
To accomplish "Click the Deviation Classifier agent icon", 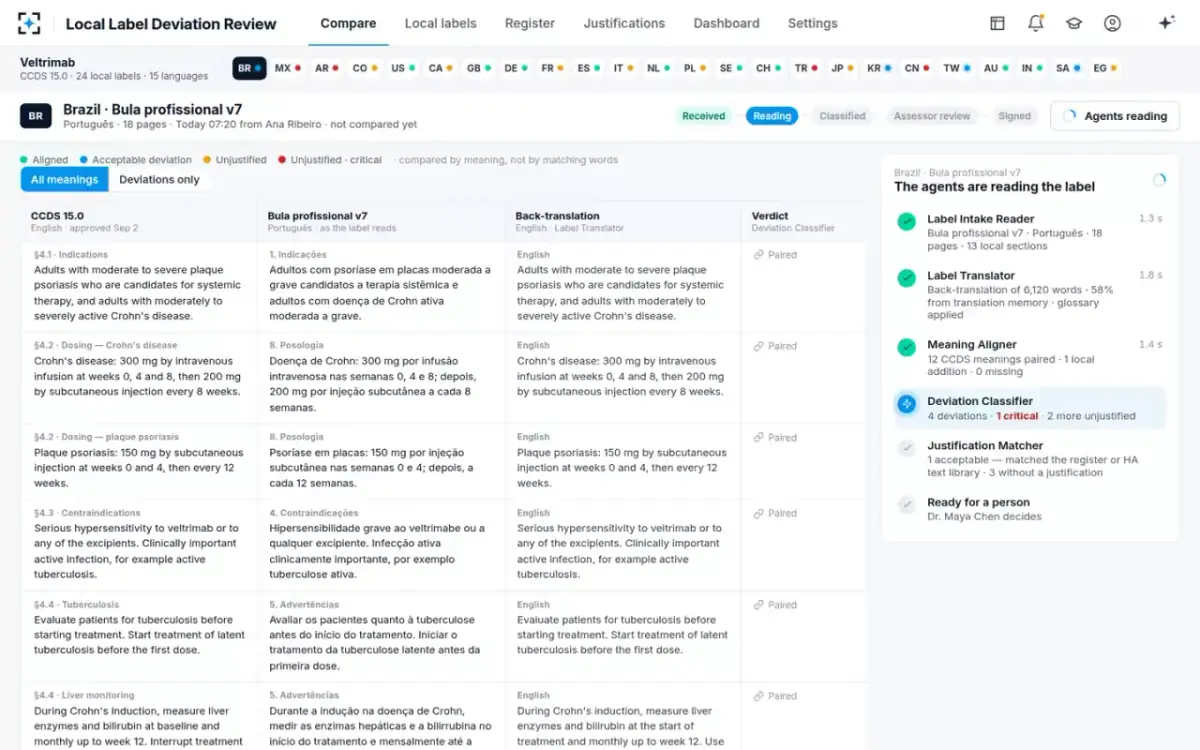I will [x=907, y=404].
